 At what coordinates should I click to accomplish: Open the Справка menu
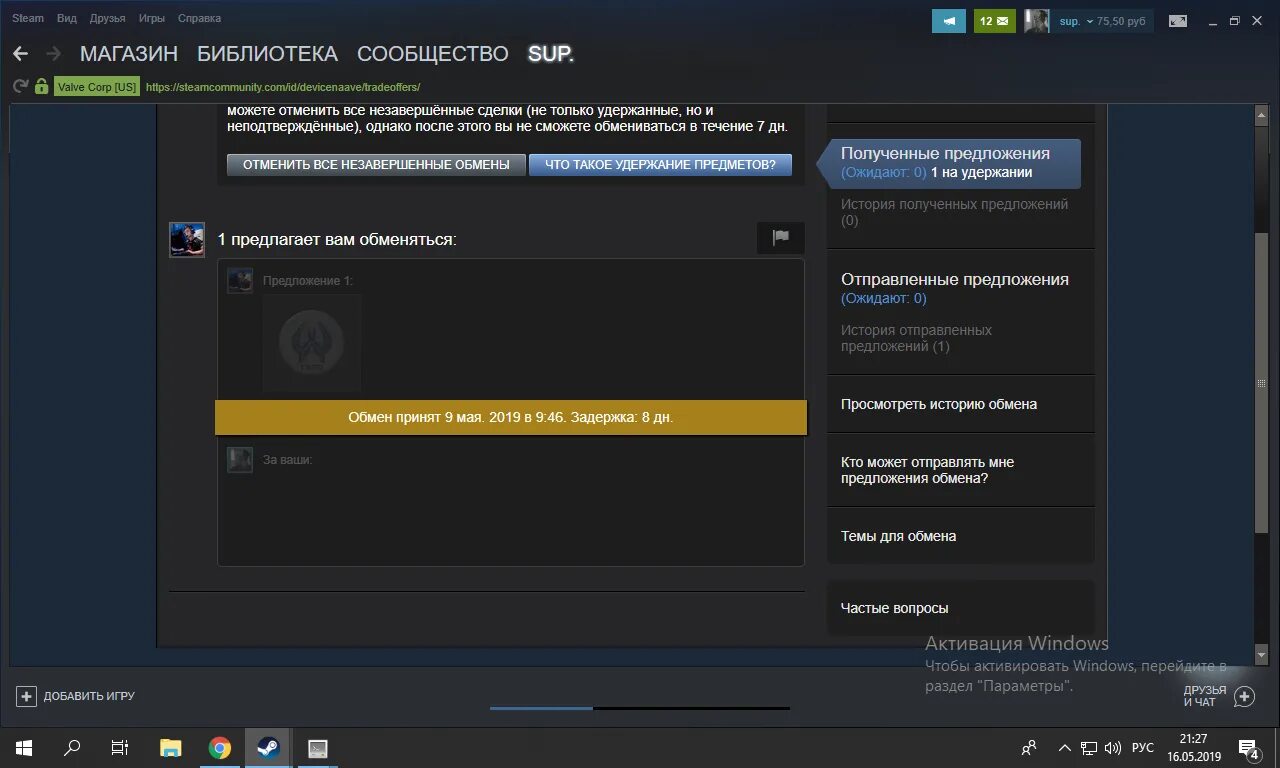click(x=199, y=18)
